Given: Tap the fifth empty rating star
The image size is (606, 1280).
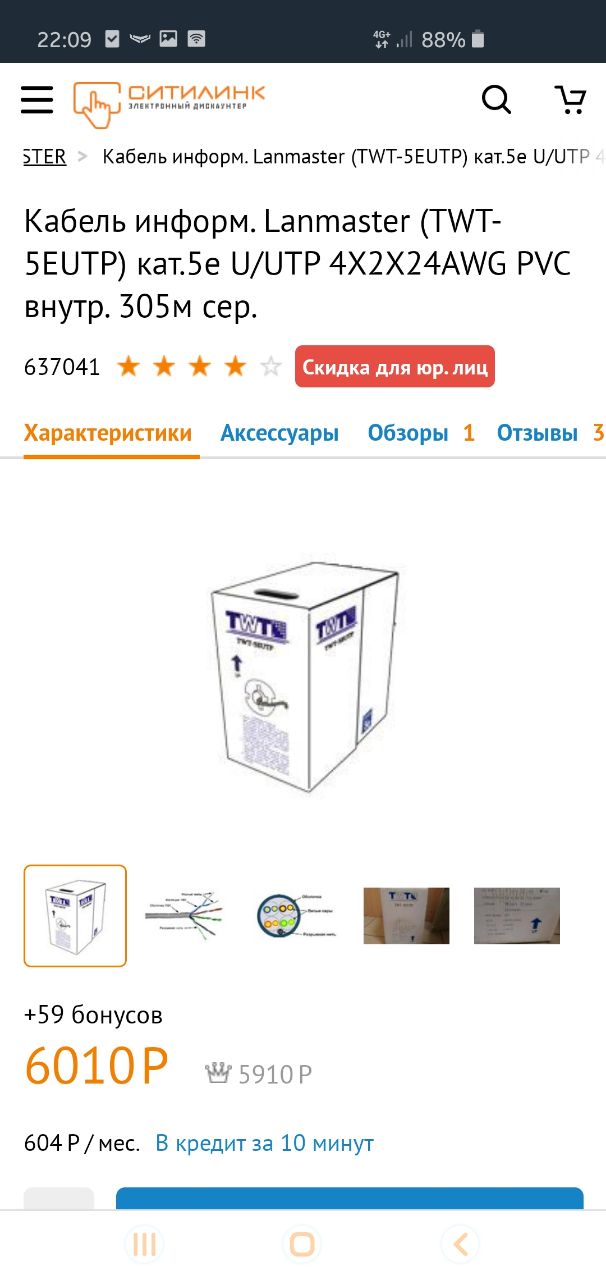Looking at the screenshot, I should pos(271,366).
